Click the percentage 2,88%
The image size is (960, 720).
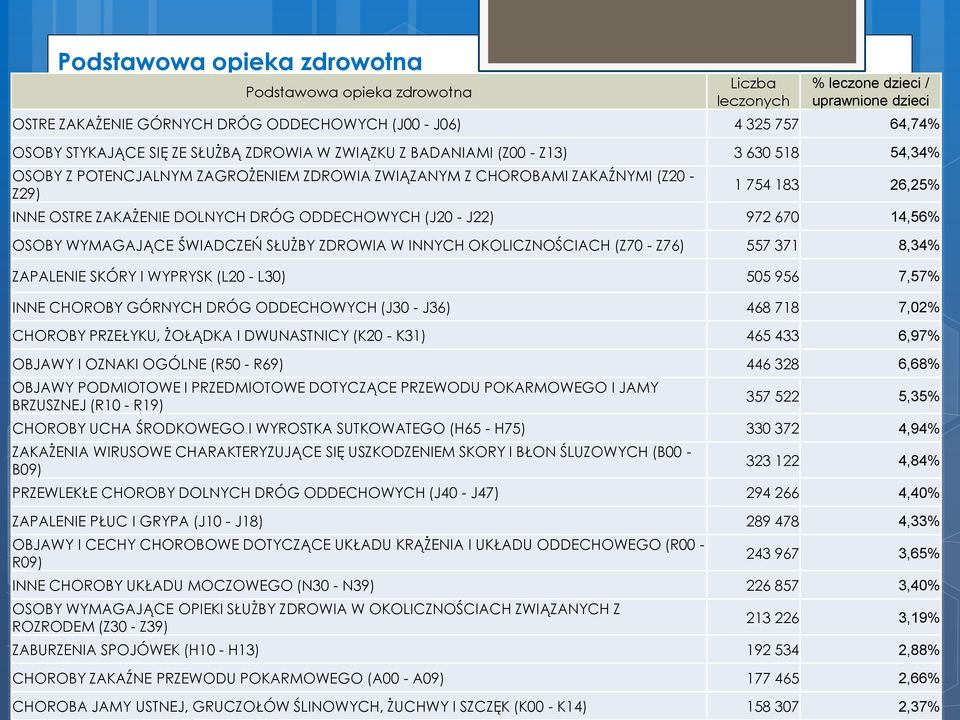pos(918,650)
